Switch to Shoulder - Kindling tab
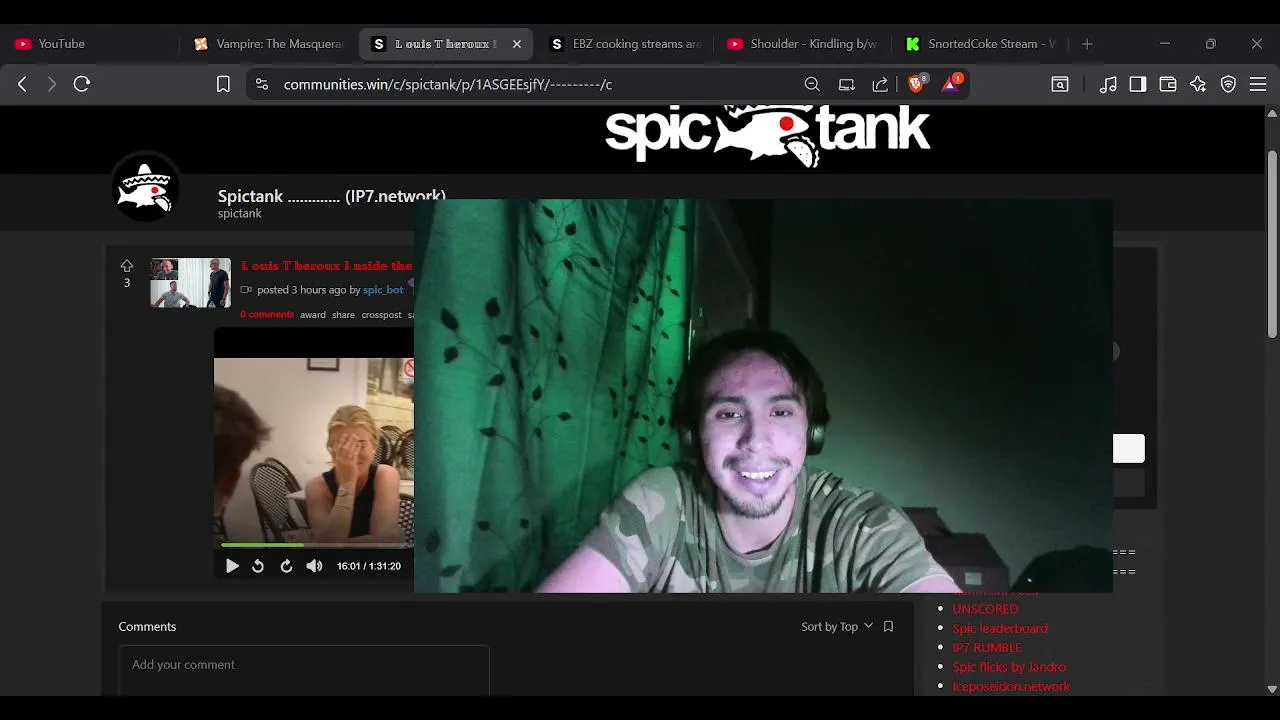This screenshot has width=1280, height=720. click(x=804, y=44)
